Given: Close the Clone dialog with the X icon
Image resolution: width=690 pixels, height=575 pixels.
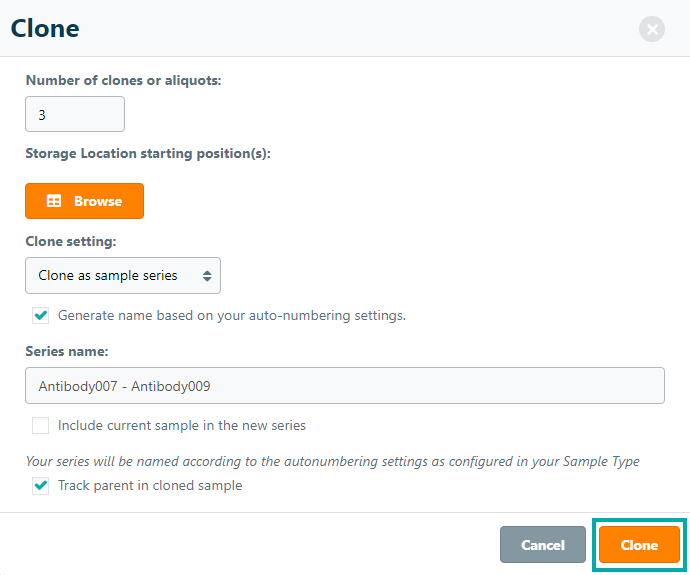Looking at the screenshot, I should pyautogui.click(x=652, y=29).
